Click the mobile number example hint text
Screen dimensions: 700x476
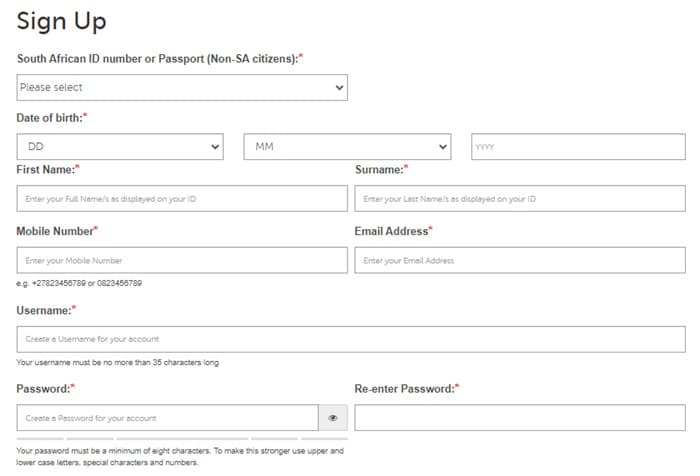point(79,284)
